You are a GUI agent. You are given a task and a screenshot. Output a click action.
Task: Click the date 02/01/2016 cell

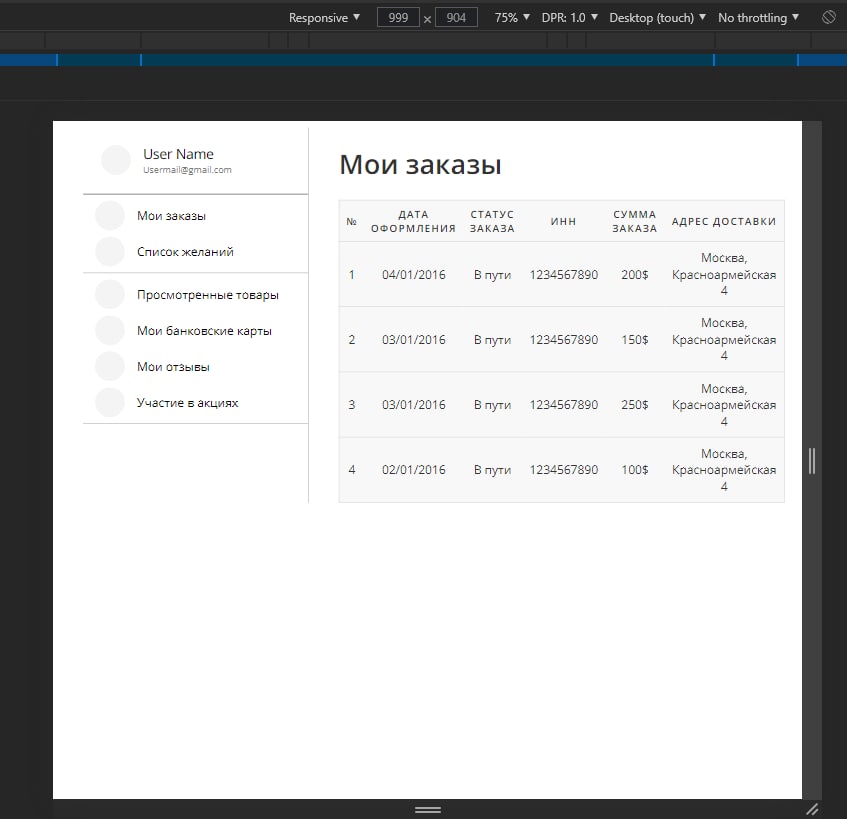414,469
